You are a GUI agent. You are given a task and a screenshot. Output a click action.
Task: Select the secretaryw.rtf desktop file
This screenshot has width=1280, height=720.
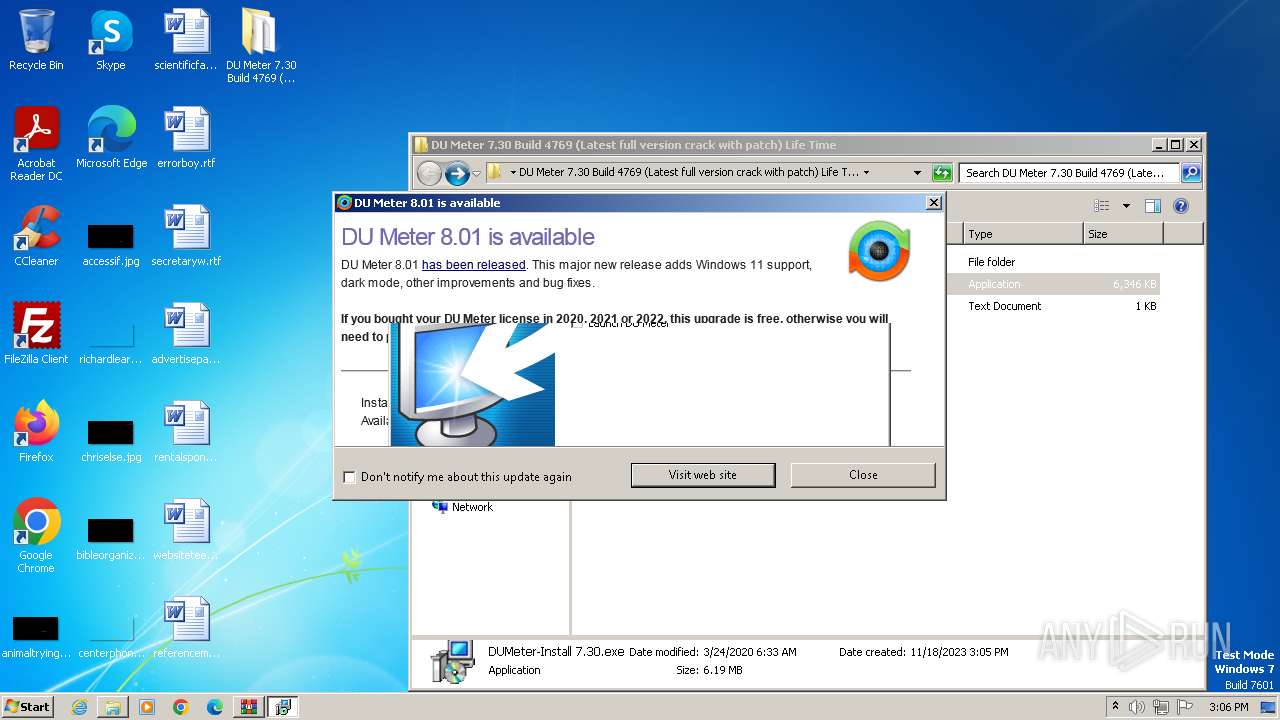pyautogui.click(x=186, y=236)
